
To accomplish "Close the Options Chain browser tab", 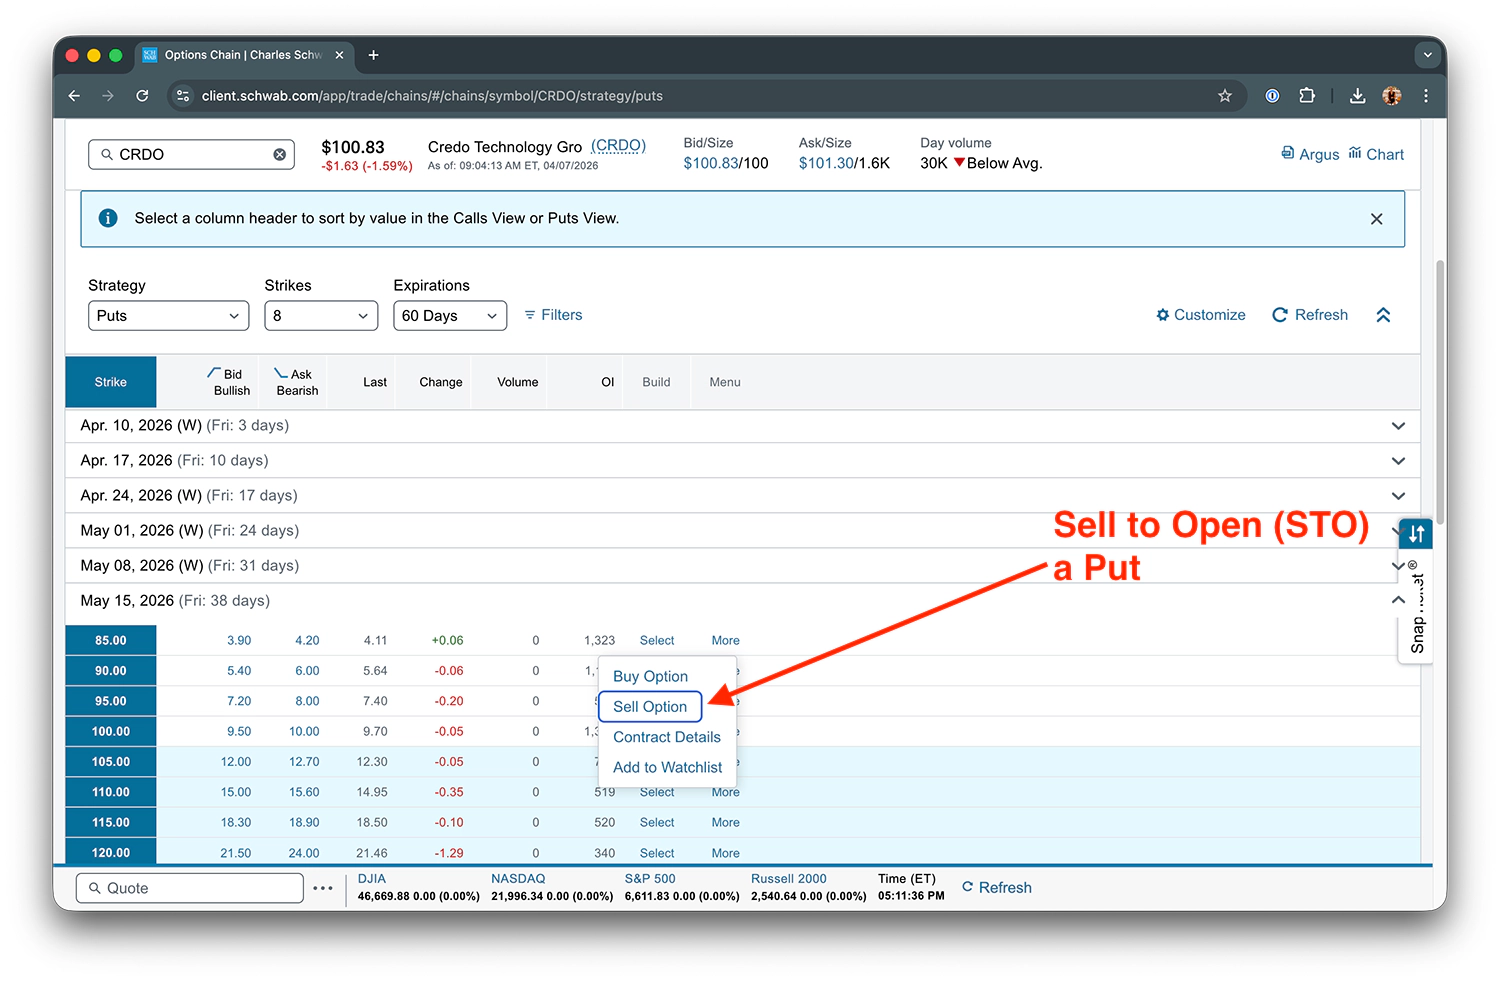I will pyautogui.click(x=339, y=55).
